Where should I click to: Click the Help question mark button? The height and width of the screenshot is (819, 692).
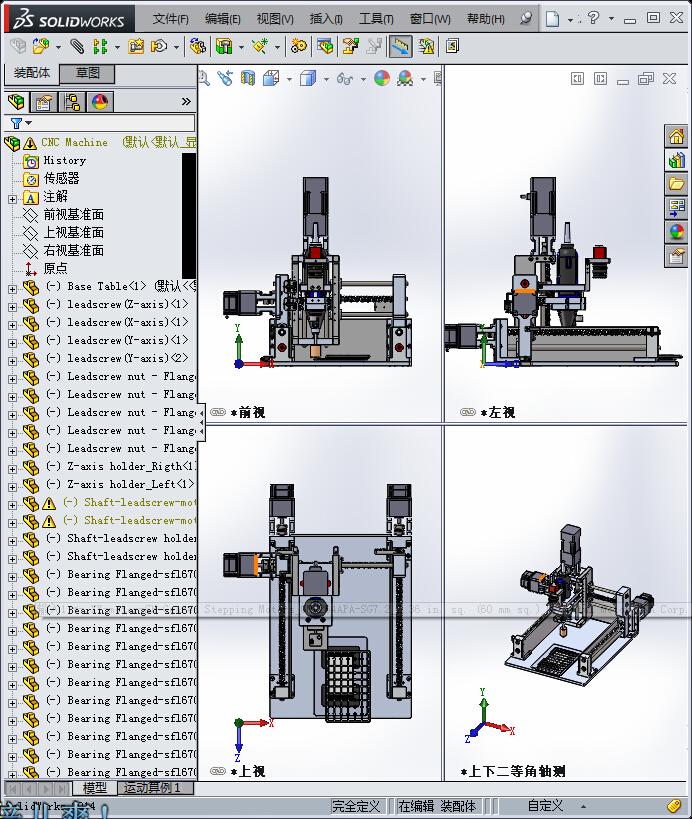coord(593,18)
